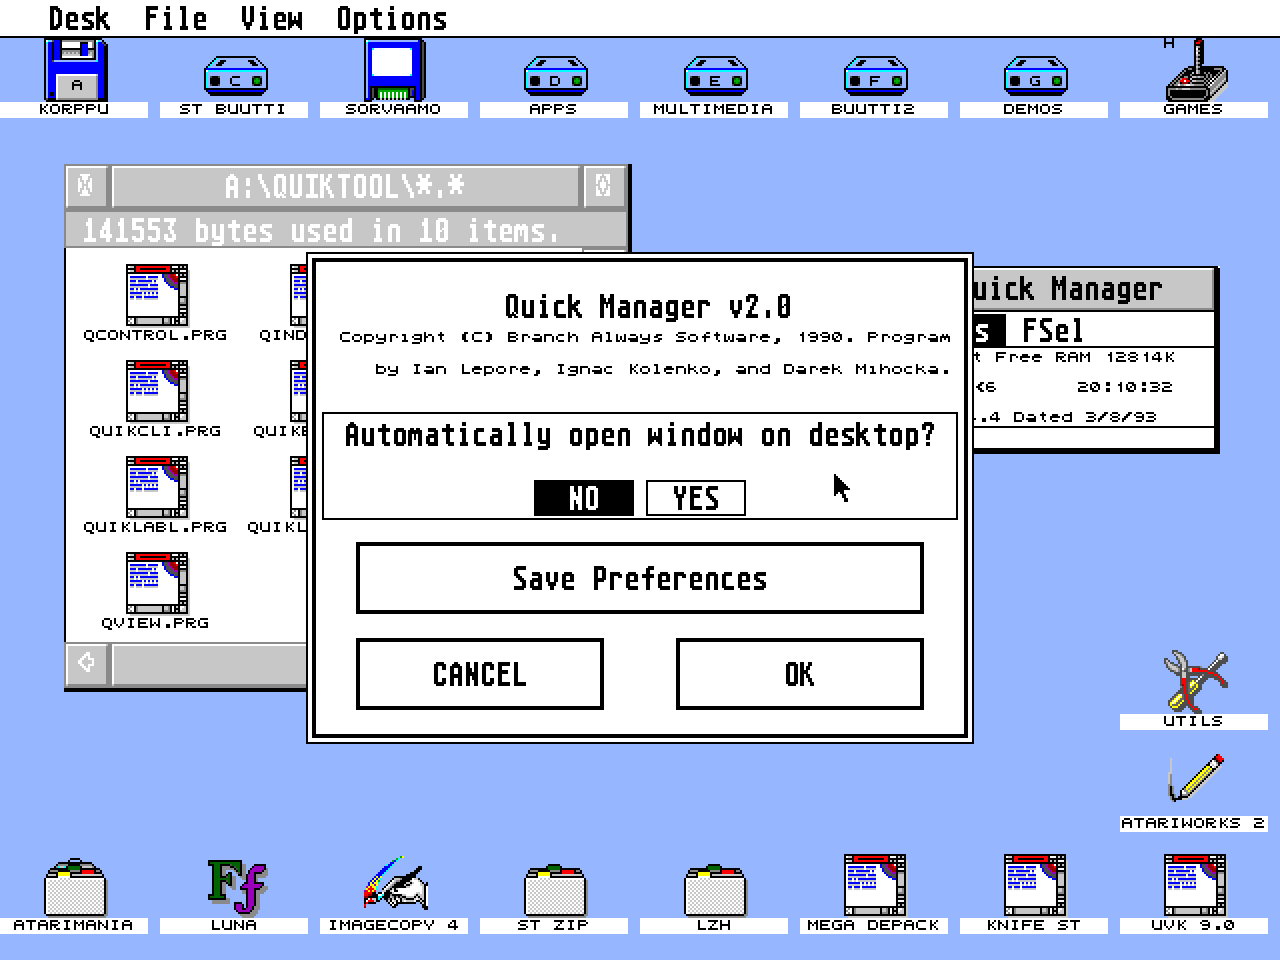Click the Save Preferences button
The height and width of the screenshot is (960, 1280).
pos(640,578)
